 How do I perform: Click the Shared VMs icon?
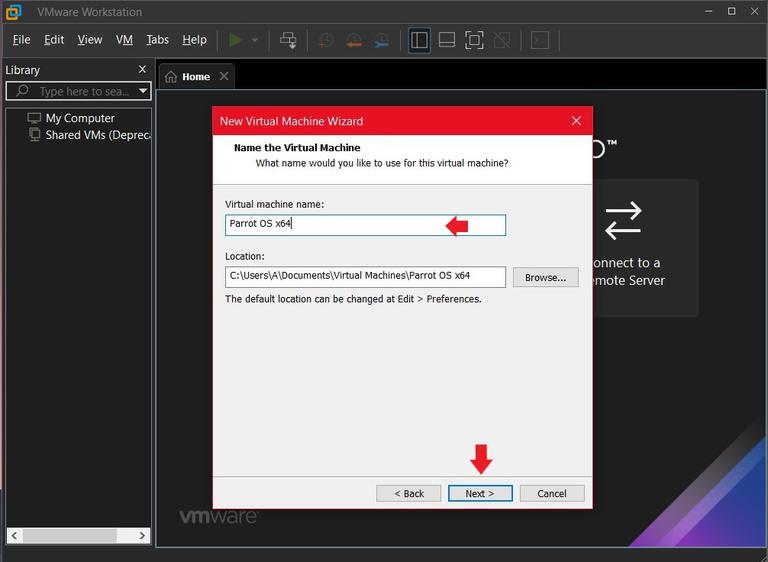(34, 134)
